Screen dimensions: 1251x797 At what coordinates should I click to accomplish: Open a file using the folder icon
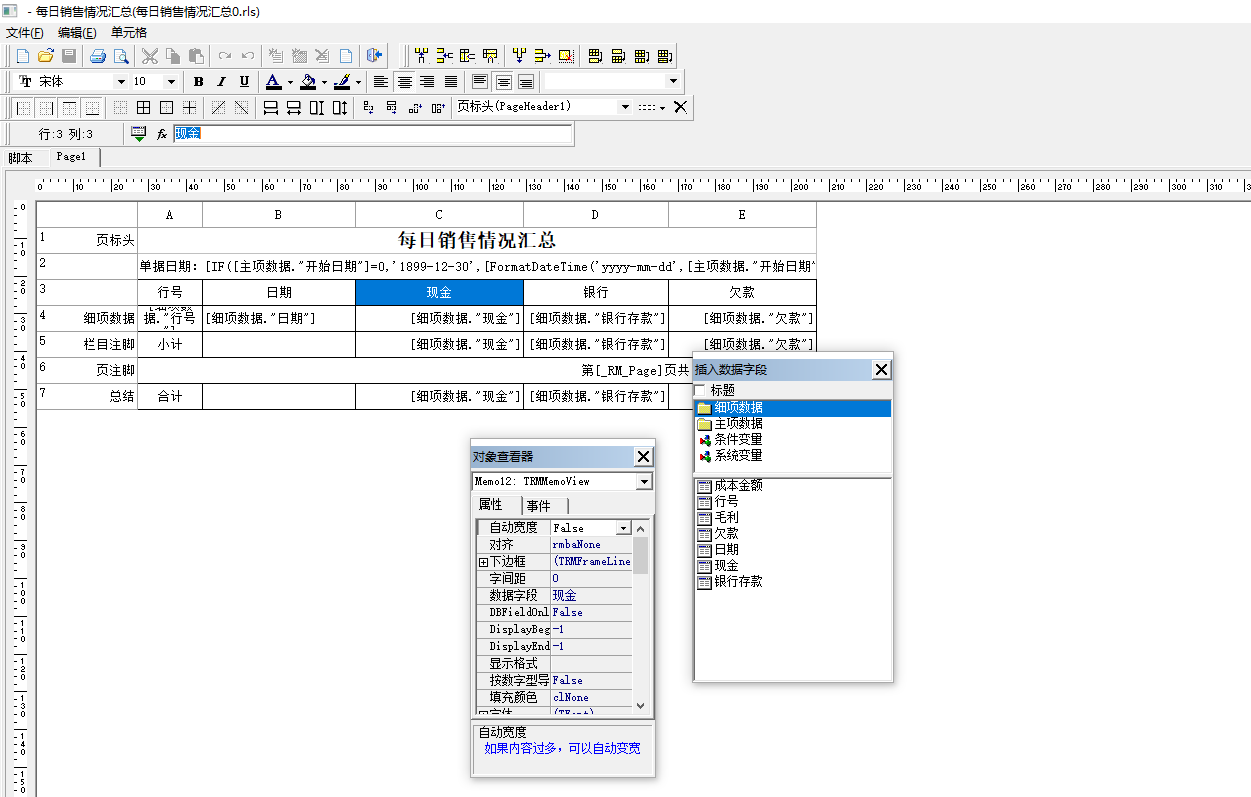pyautogui.click(x=46, y=56)
